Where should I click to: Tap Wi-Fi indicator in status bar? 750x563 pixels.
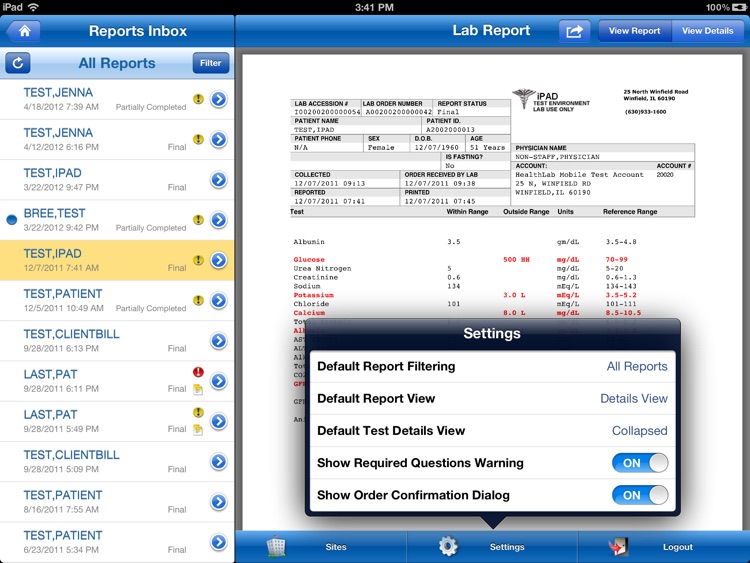click(33, 7)
